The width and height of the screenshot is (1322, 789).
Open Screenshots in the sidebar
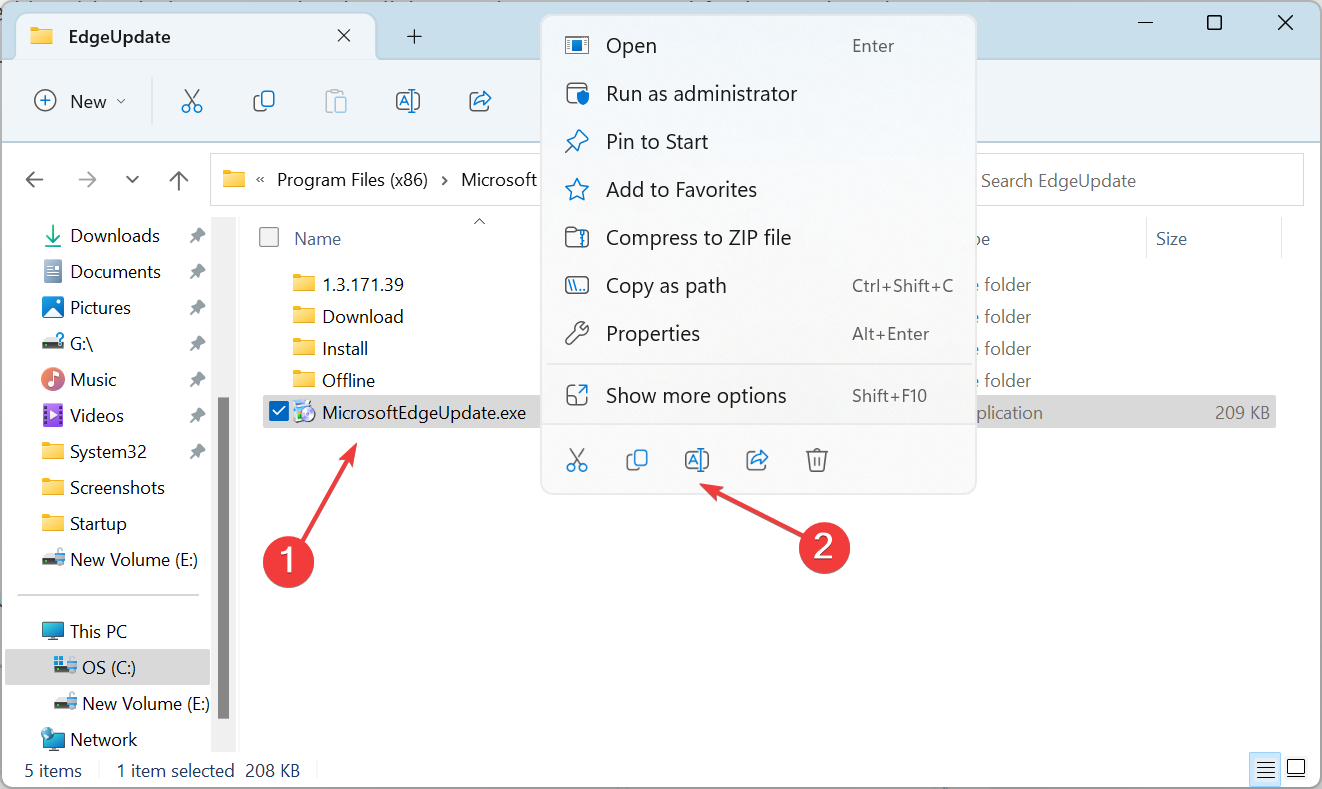117,488
